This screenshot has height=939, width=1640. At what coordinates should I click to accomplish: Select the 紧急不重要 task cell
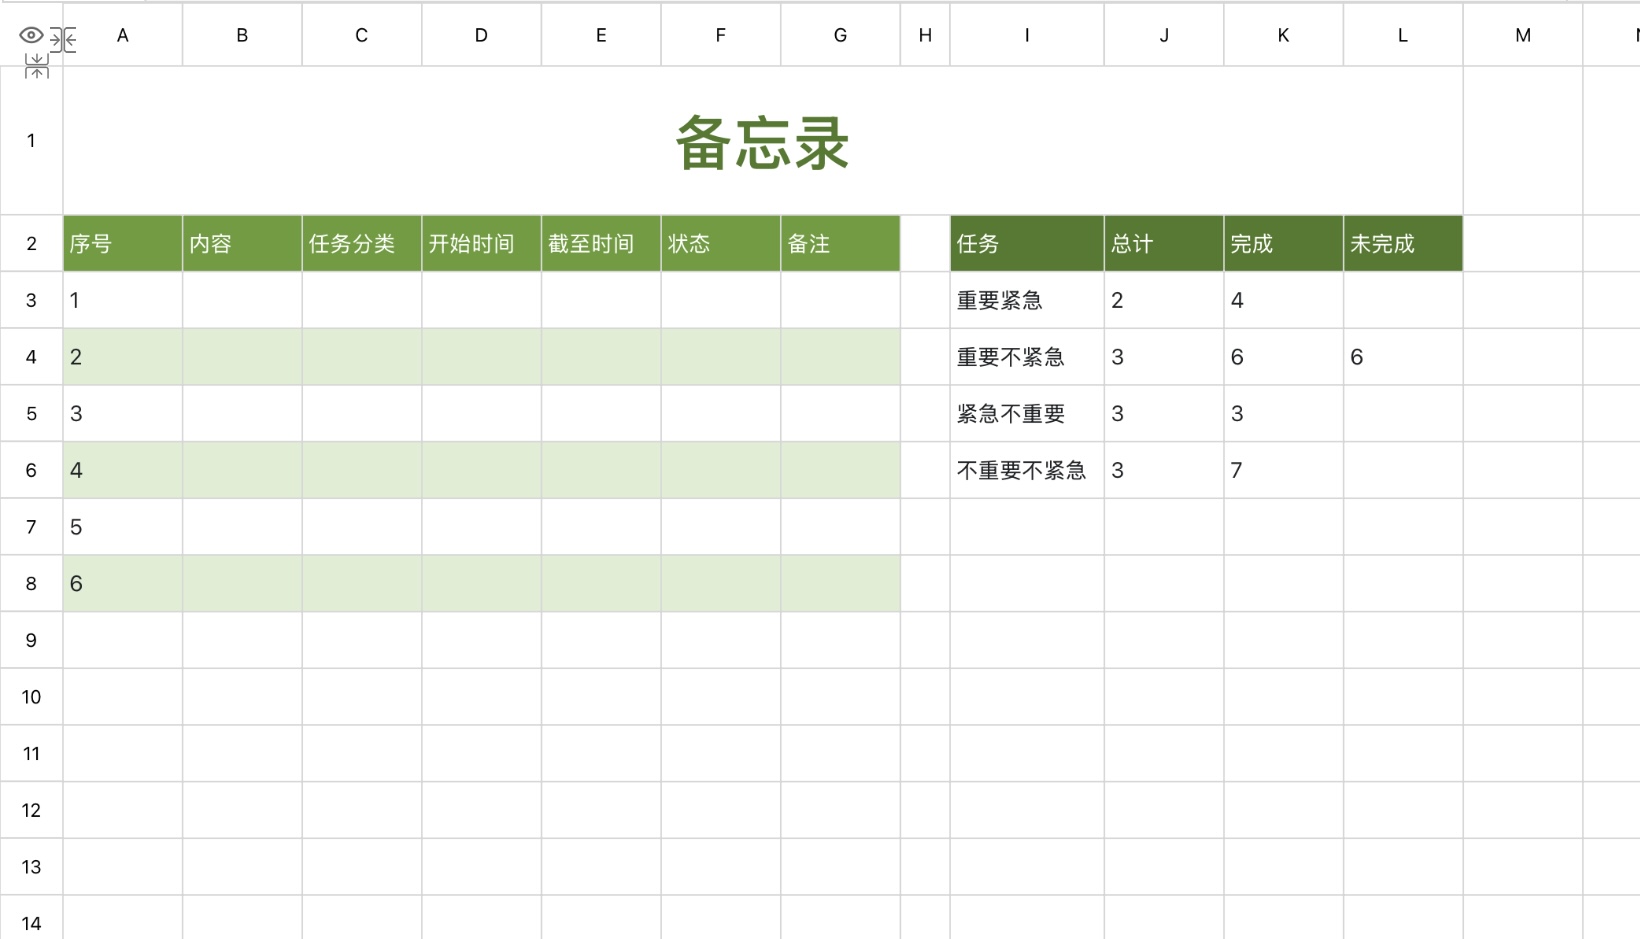coord(1027,413)
